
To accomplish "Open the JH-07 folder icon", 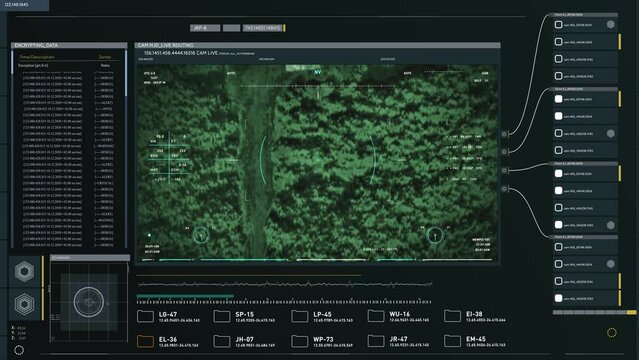I will [x=222, y=341].
